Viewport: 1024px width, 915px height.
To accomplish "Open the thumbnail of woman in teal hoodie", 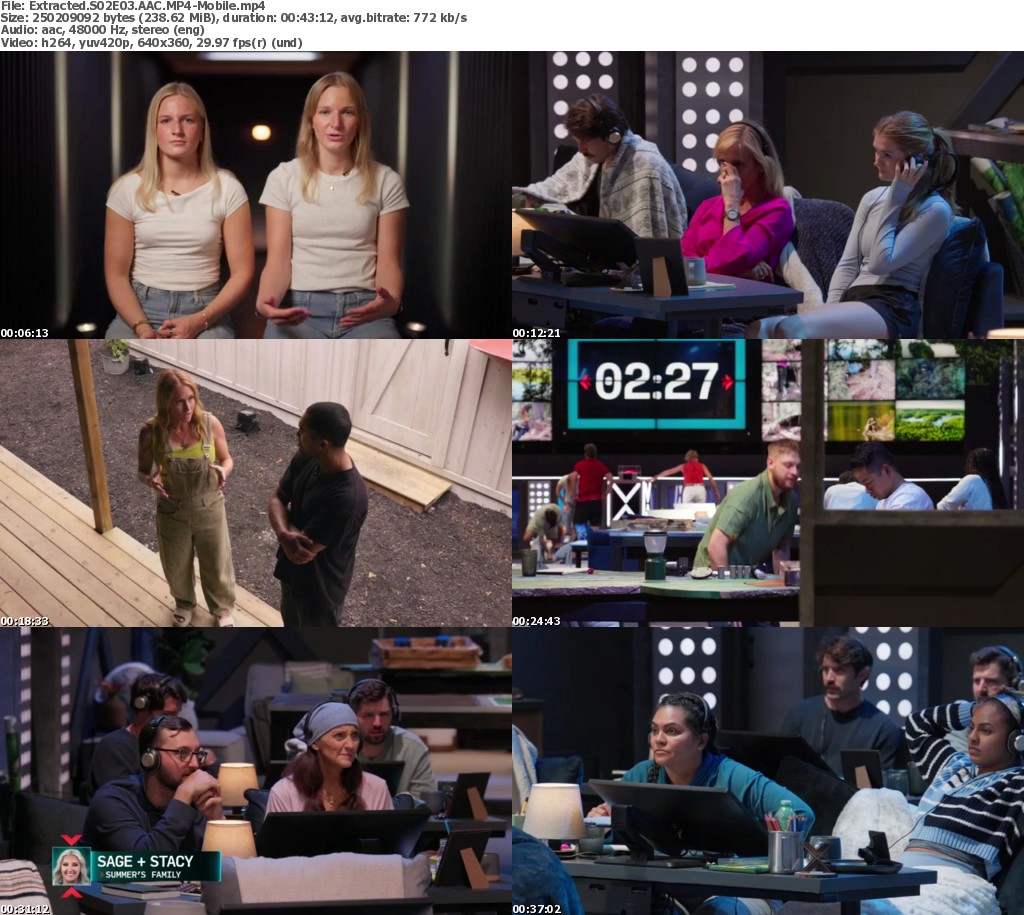I will coord(768,770).
